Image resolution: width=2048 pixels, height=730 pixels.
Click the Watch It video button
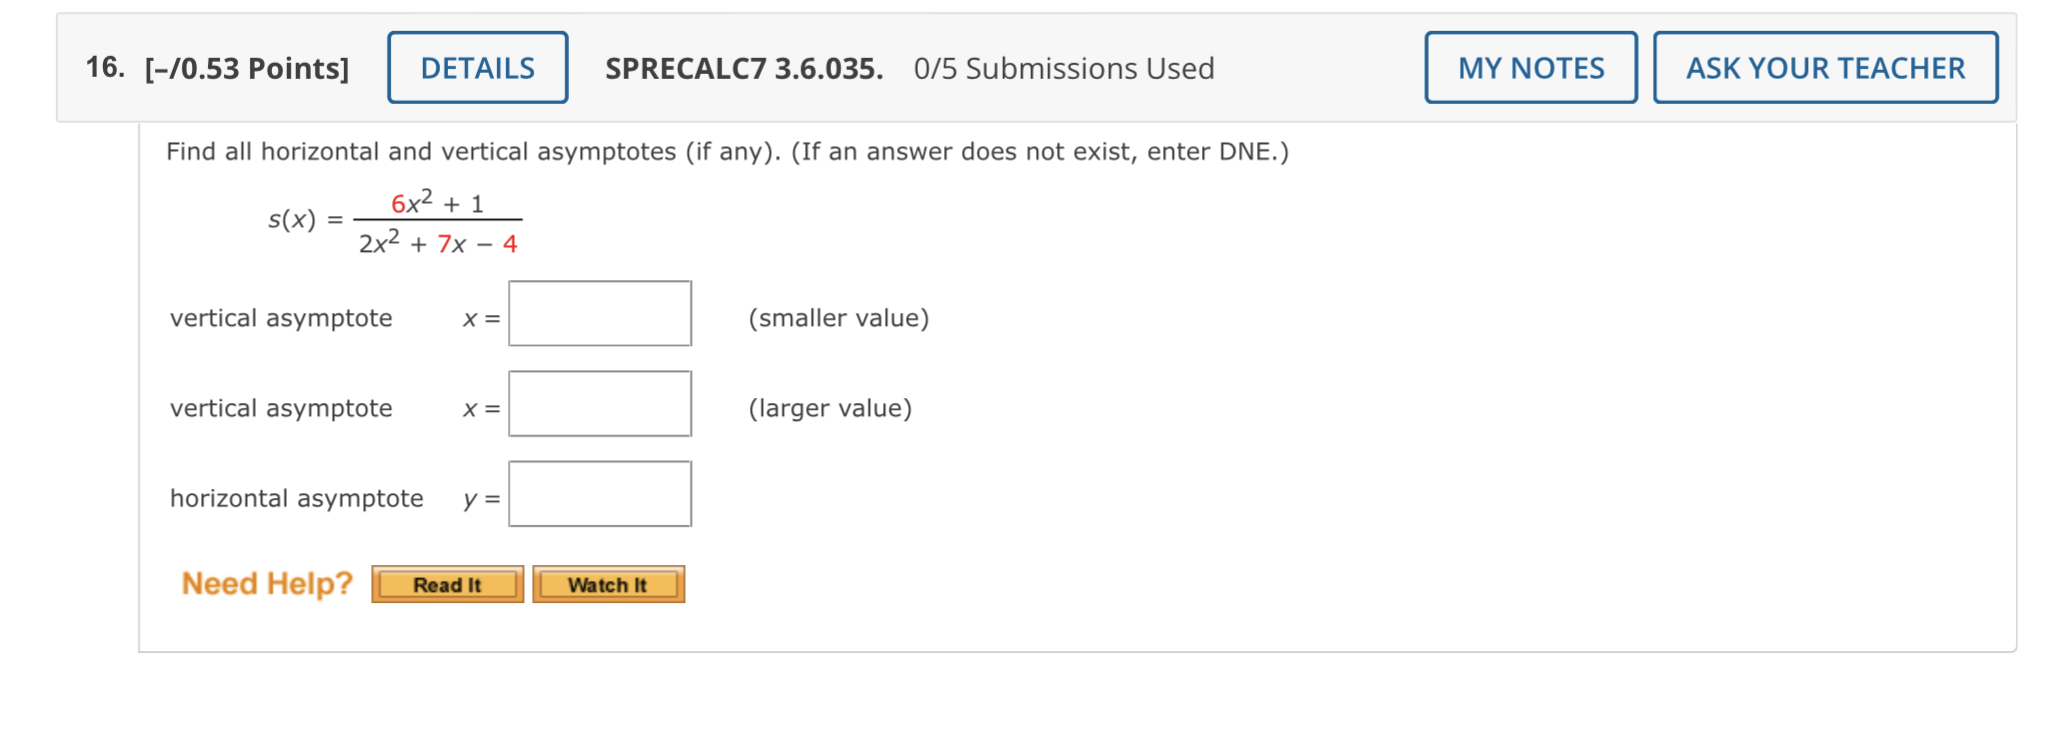(607, 585)
